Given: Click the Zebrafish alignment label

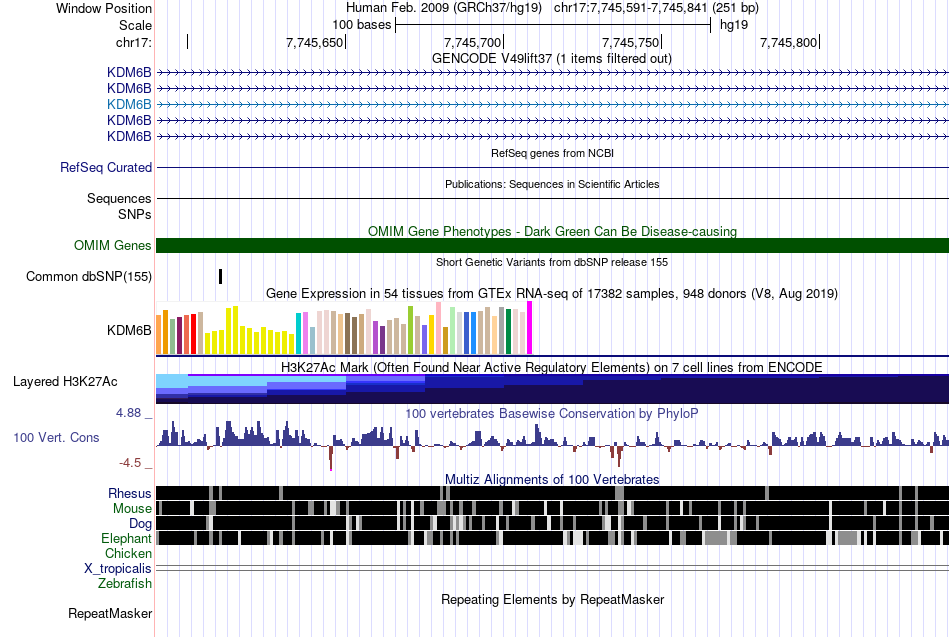Looking at the screenshot, I should (x=125, y=583).
